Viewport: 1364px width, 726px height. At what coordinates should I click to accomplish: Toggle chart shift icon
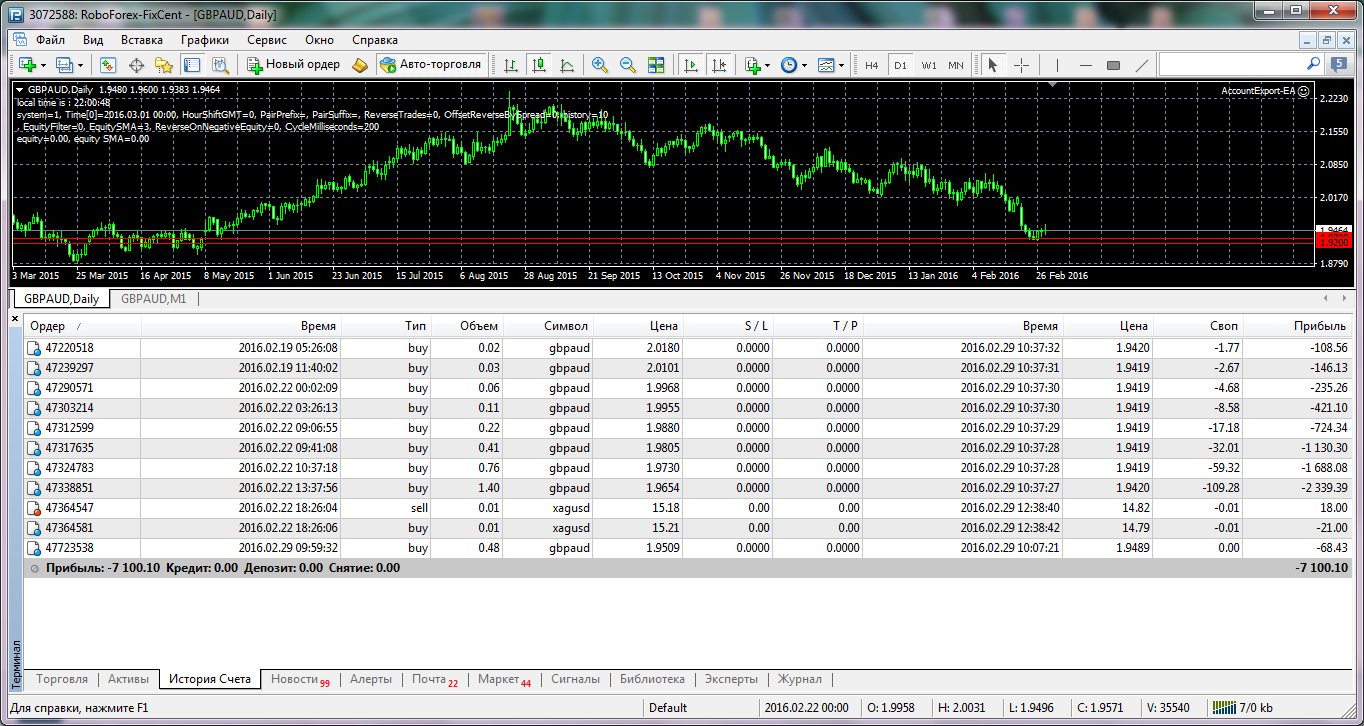coord(718,64)
